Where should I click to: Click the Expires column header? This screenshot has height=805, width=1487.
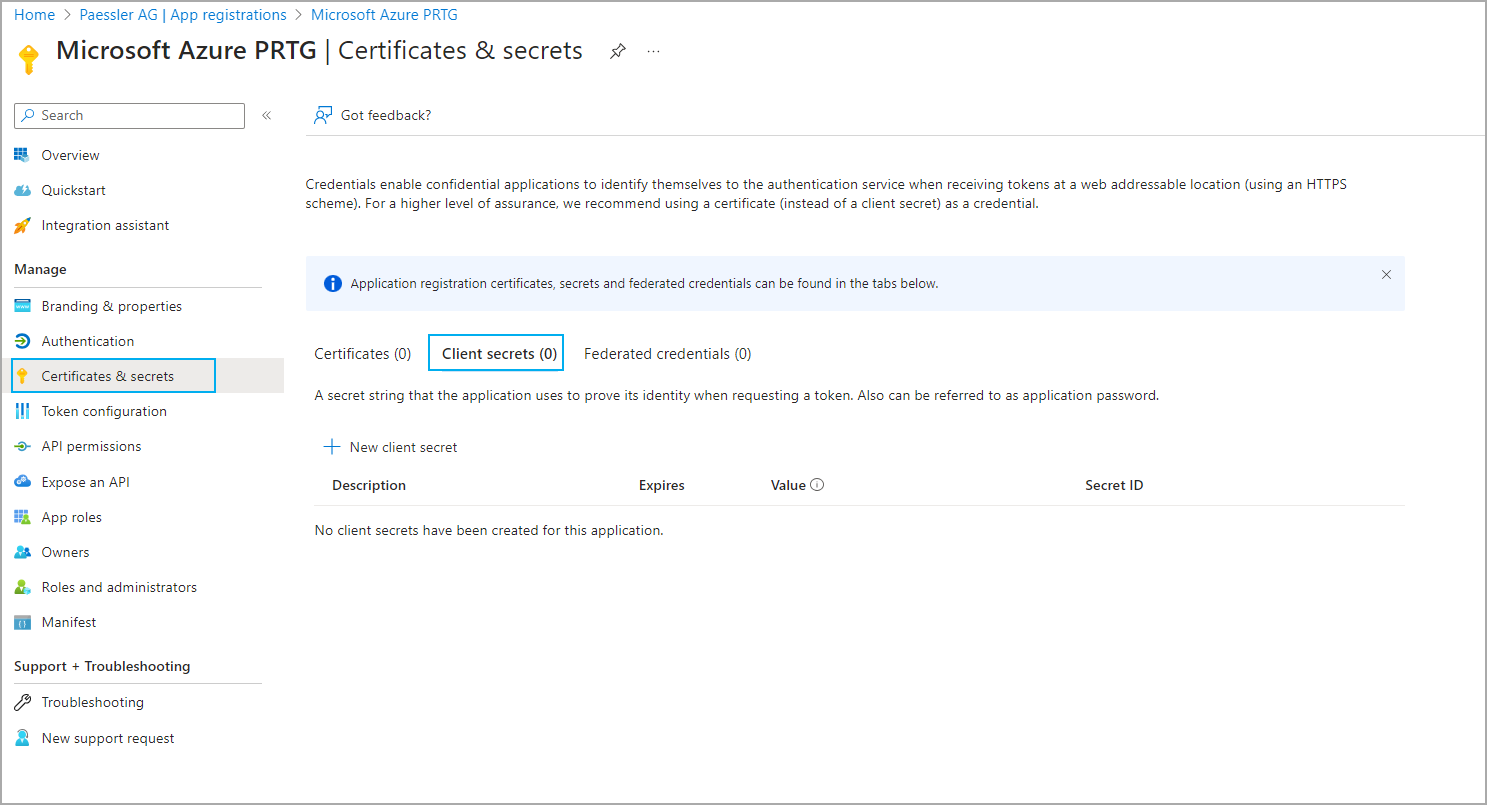[x=662, y=485]
